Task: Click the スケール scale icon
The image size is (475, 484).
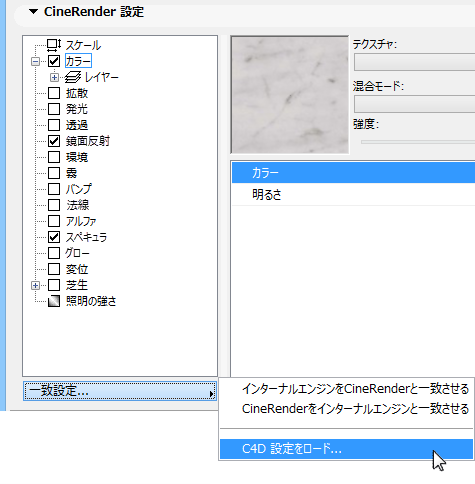Action: pyautogui.click(x=54, y=45)
